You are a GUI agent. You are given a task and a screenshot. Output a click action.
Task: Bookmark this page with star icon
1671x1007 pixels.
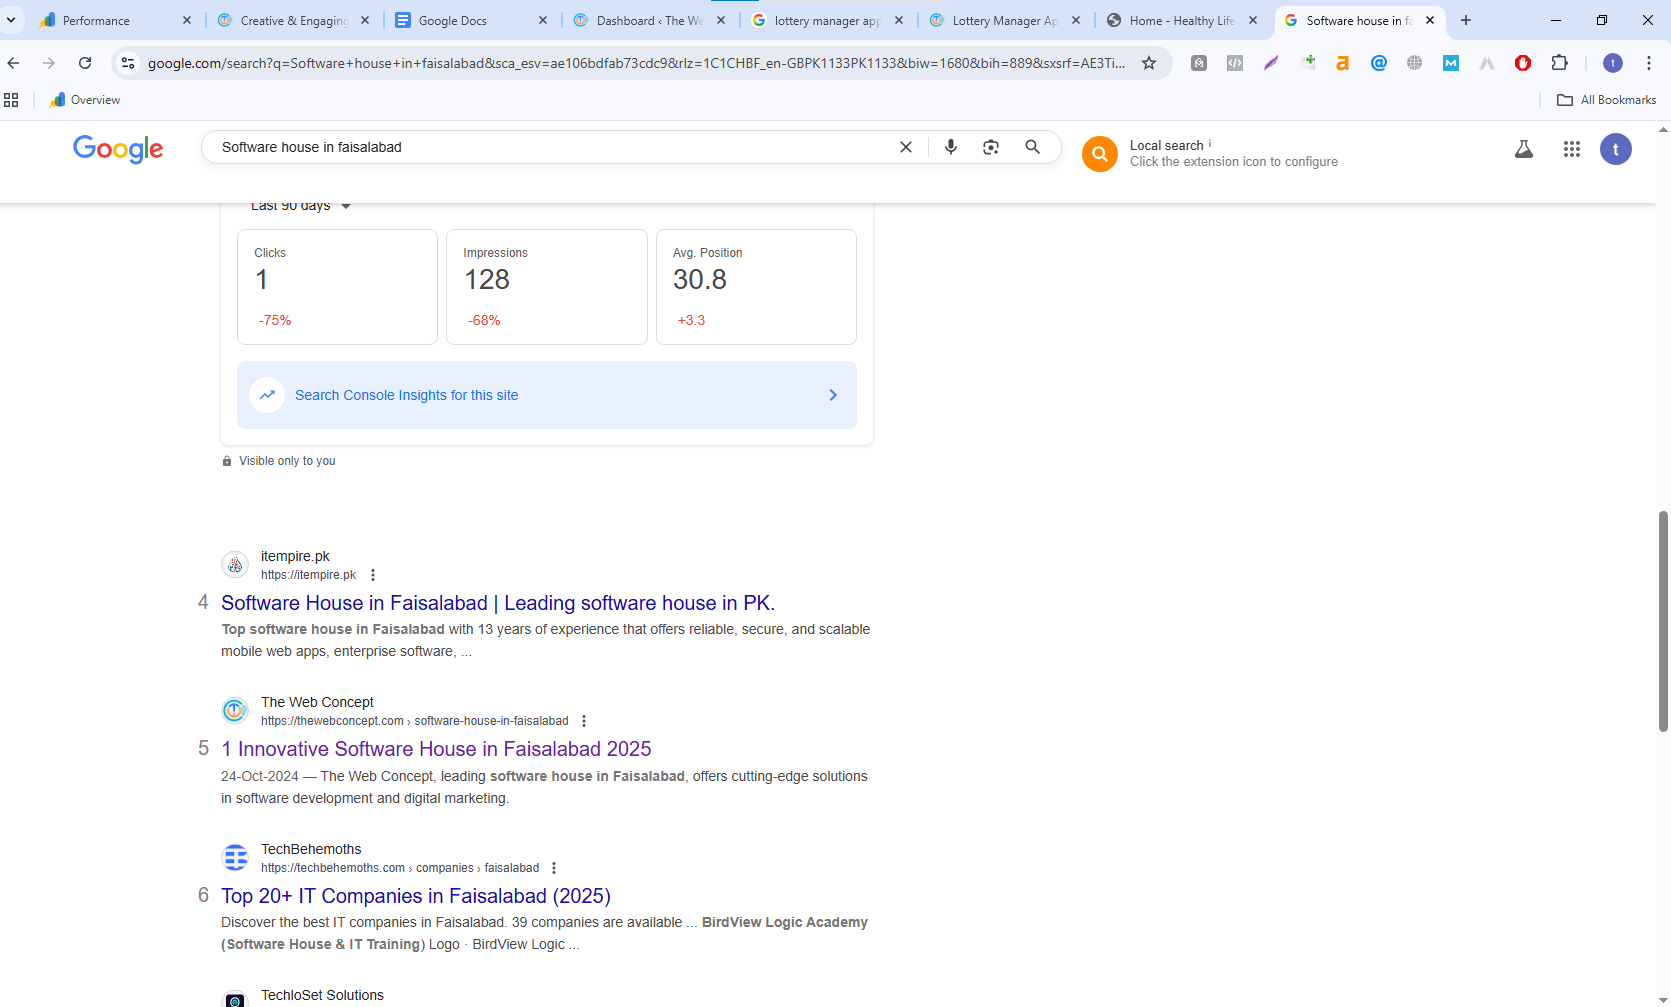[x=1149, y=63]
